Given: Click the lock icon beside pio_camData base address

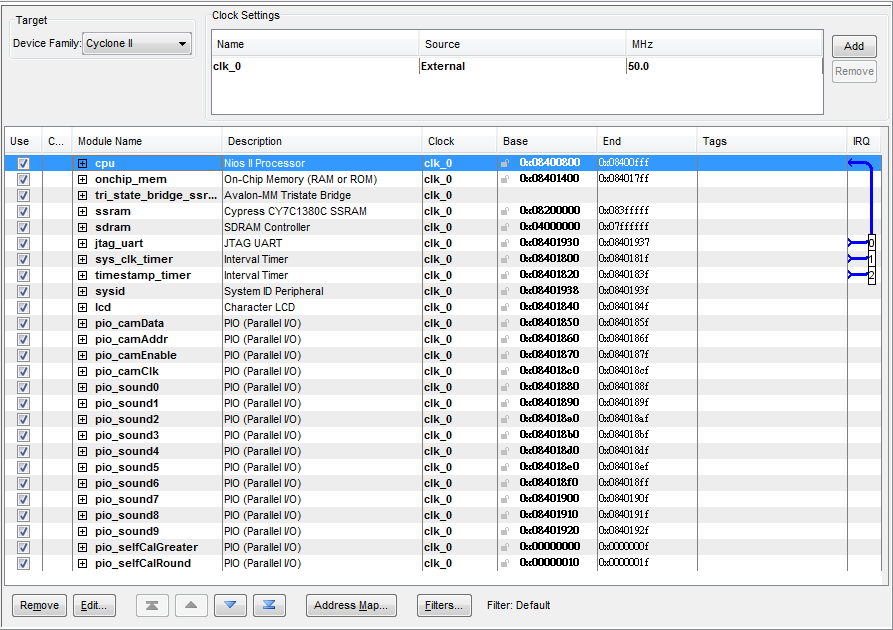Looking at the screenshot, I should tap(505, 323).
